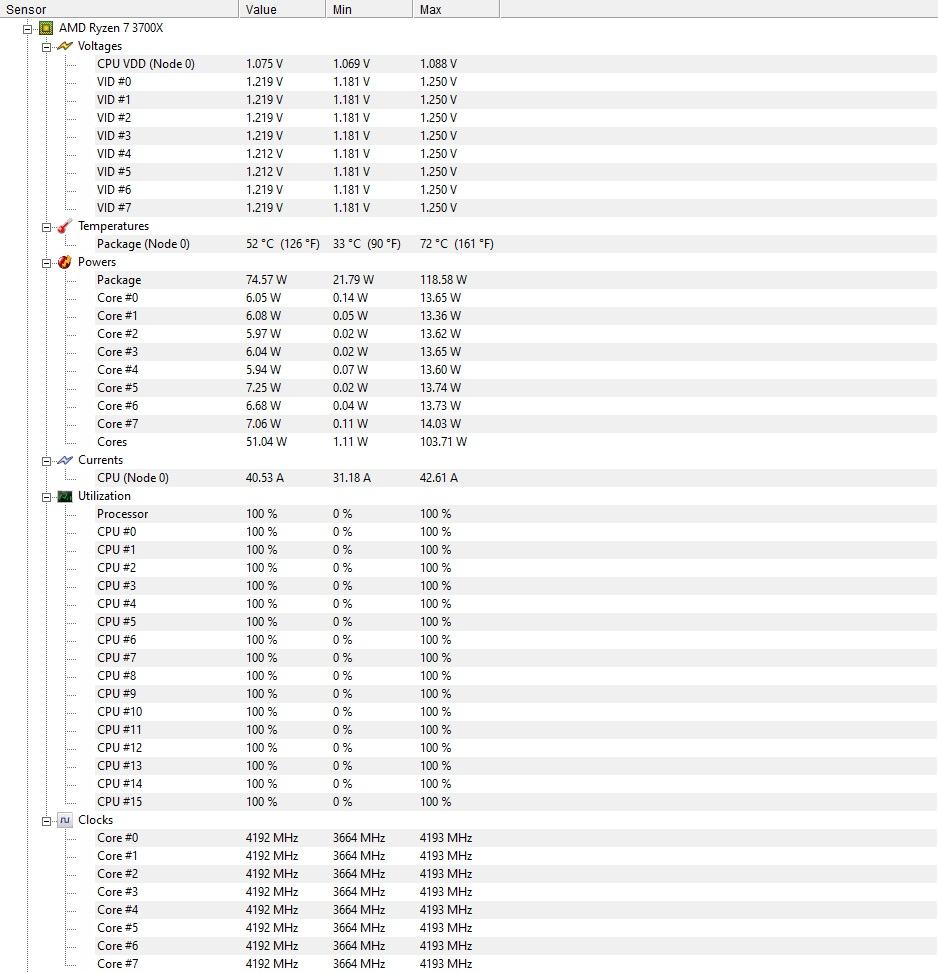Click the 40.53 A current value
938x973 pixels.
(265, 478)
